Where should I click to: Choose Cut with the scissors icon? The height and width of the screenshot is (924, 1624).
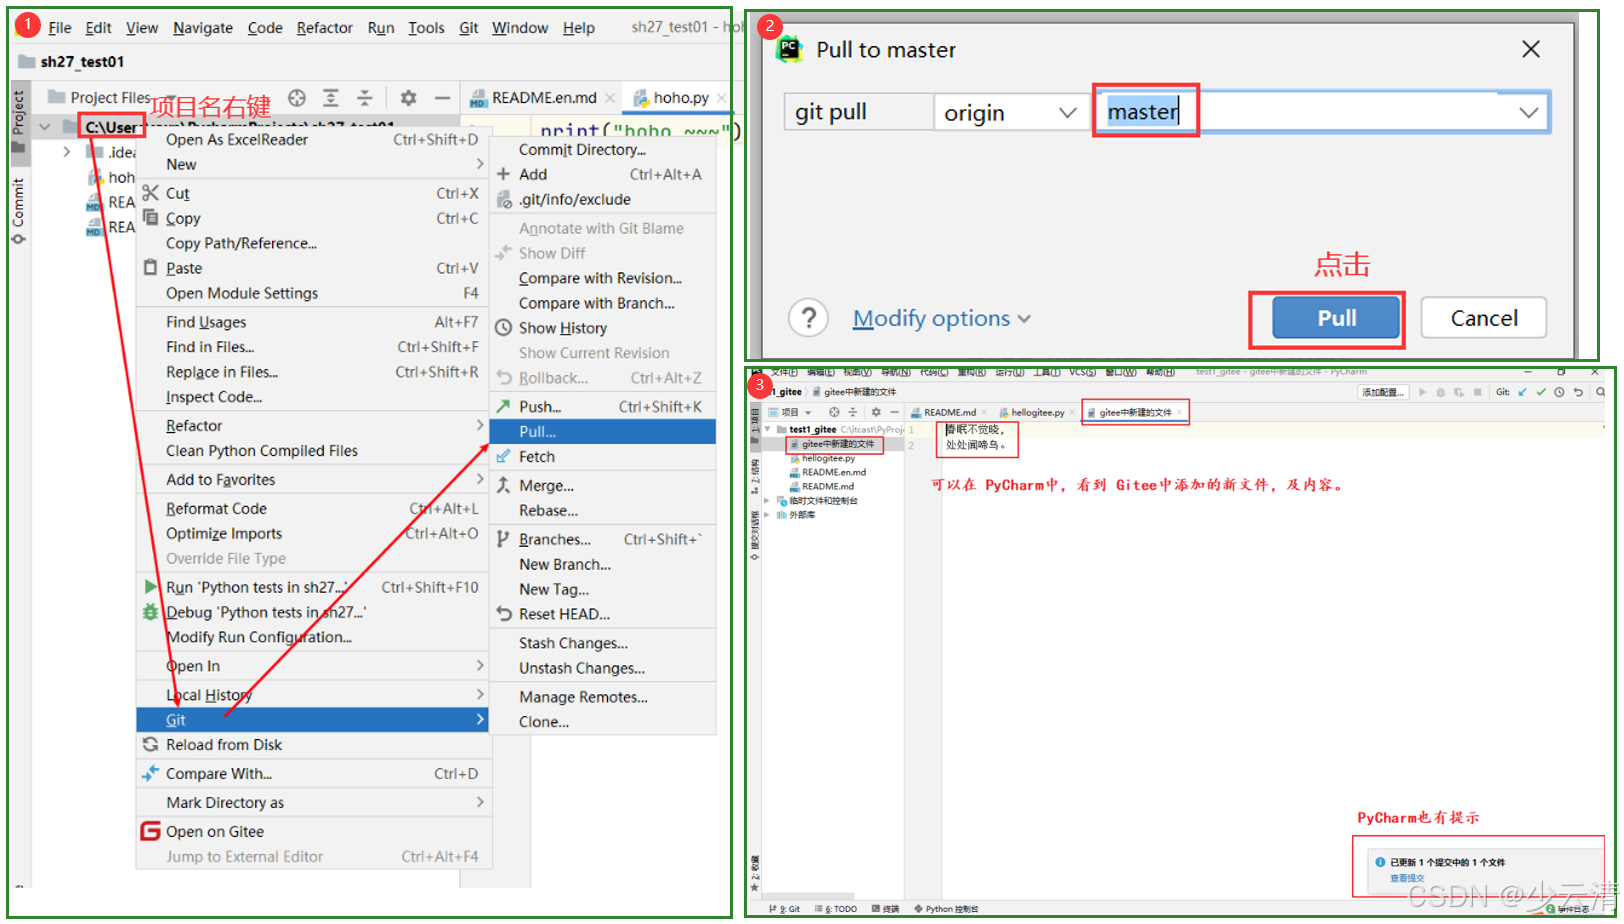pos(312,193)
